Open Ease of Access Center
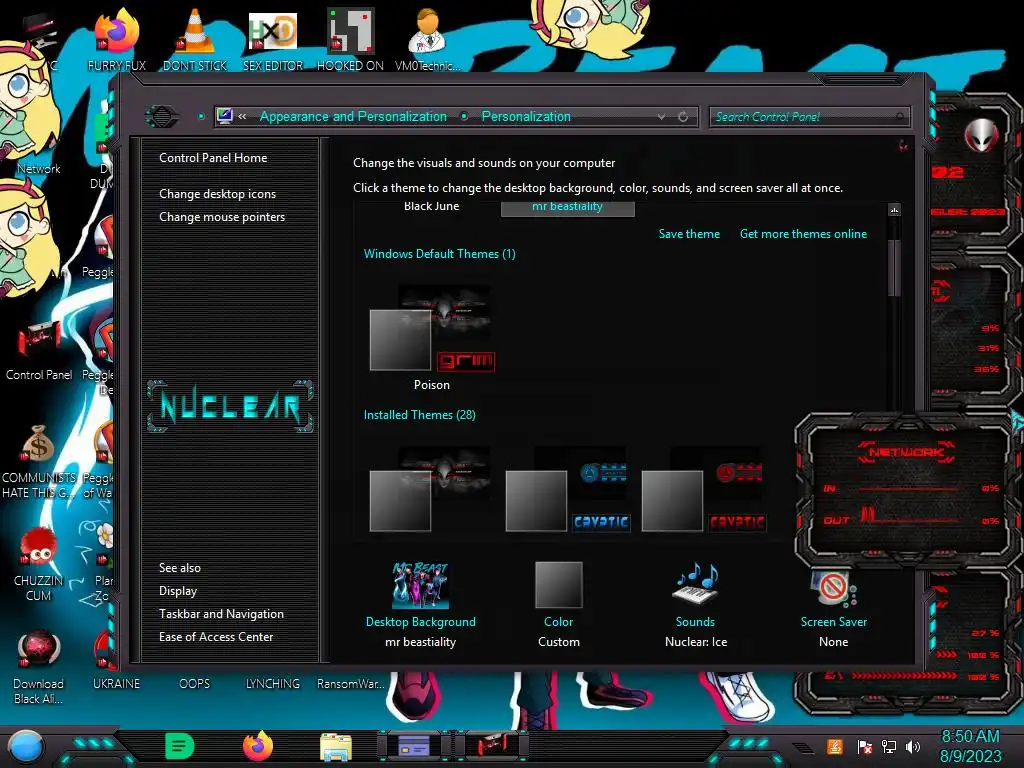This screenshot has height=768, width=1024. 216,637
